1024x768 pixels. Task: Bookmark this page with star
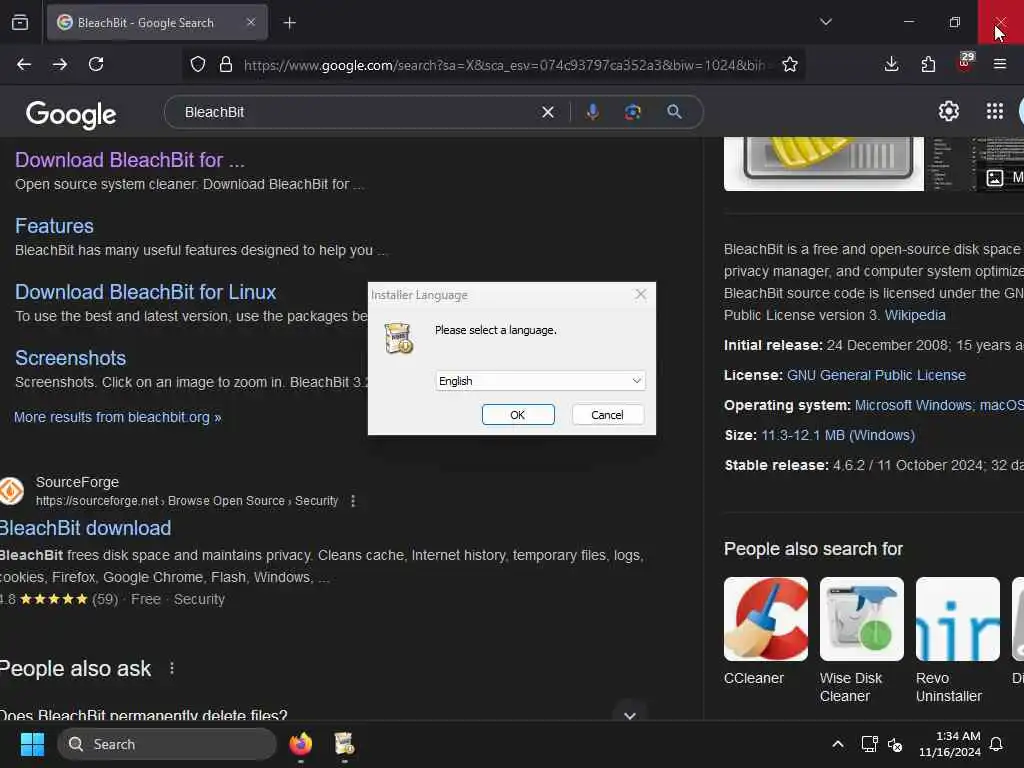(x=790, y=64)
